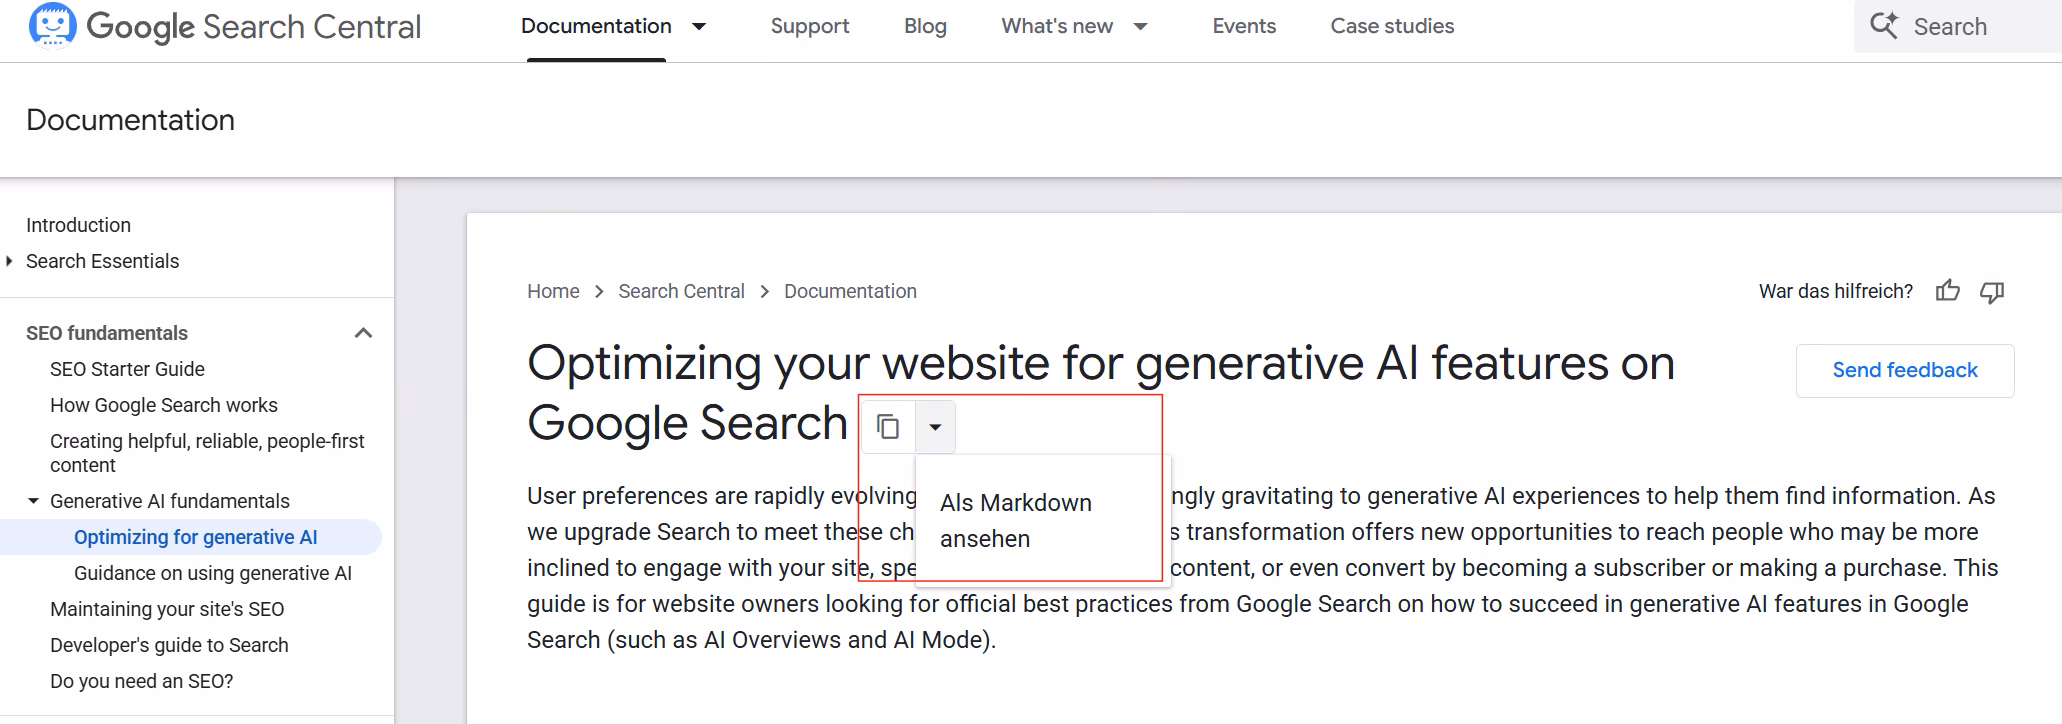Expand the Search Essentials tree arrow

click(10, 261)
